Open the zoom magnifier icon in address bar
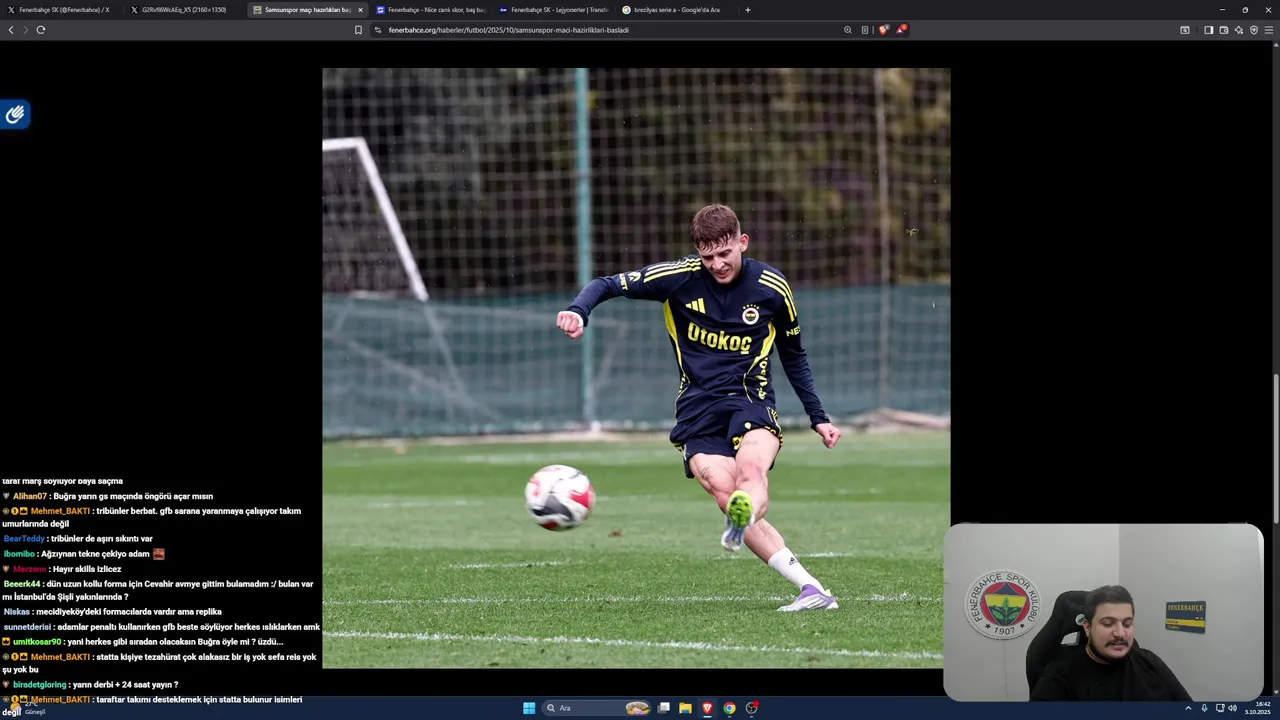 (848, 30)
